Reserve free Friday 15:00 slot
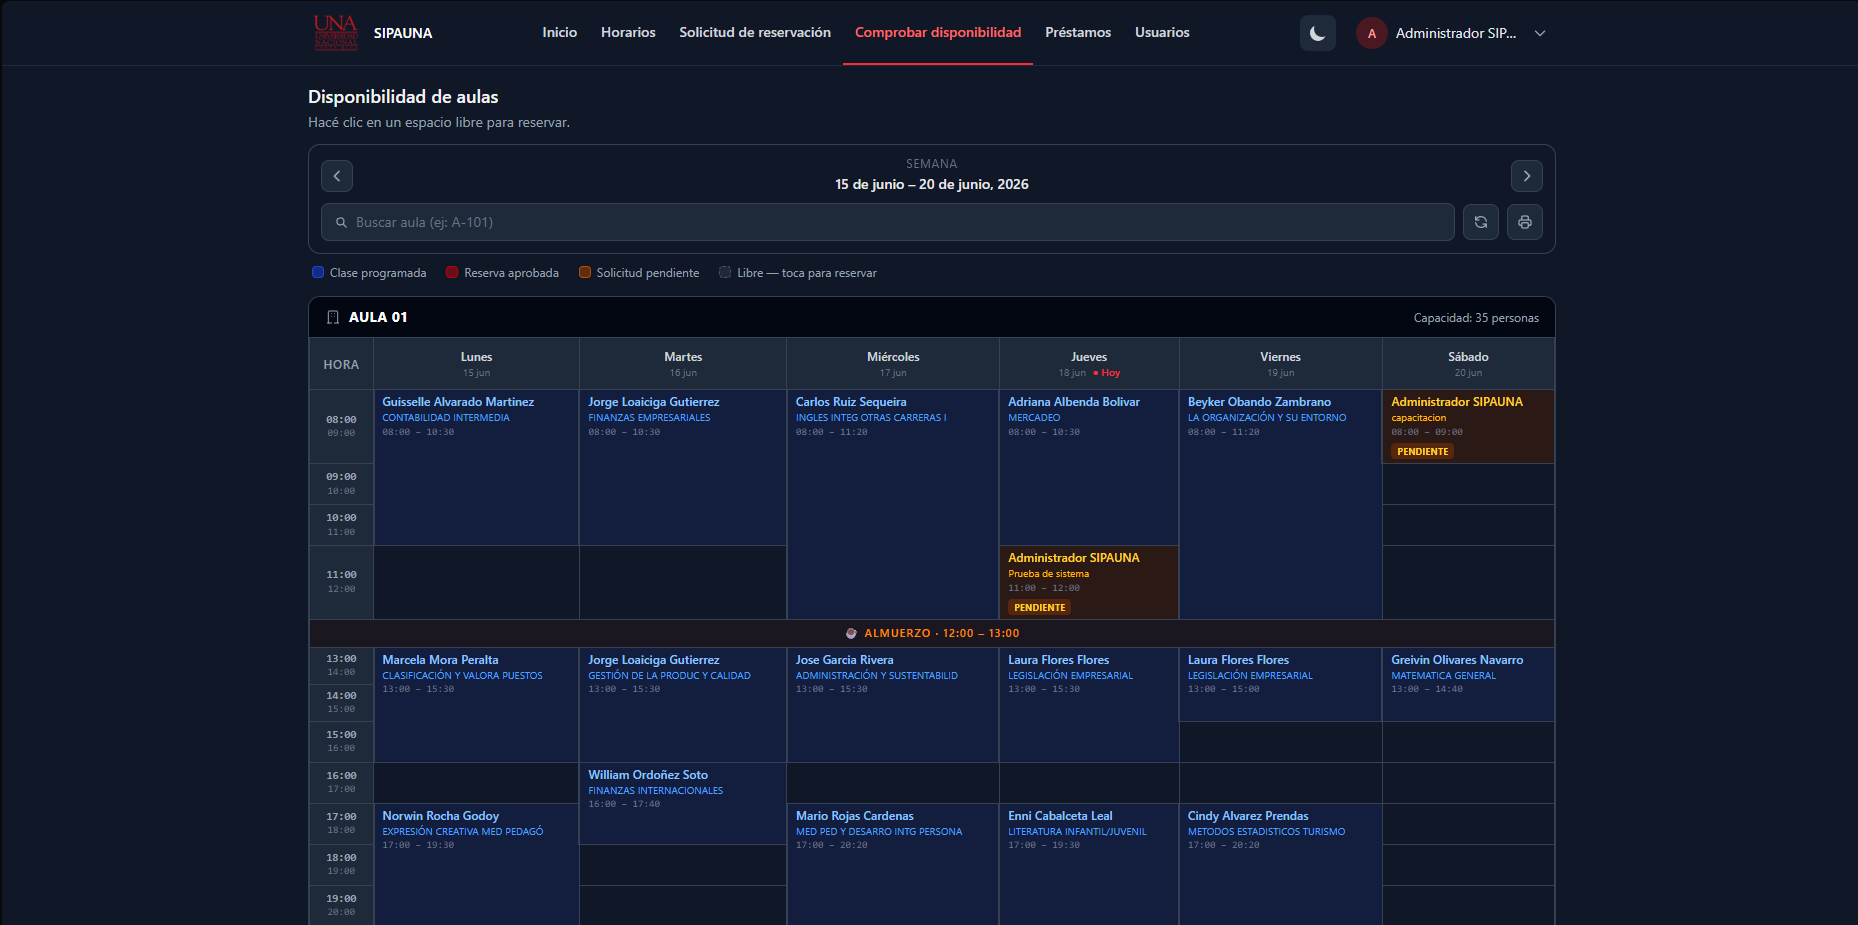This screenshot has width=1858, height=925. pyautogui.click(x=1281, y=742)
